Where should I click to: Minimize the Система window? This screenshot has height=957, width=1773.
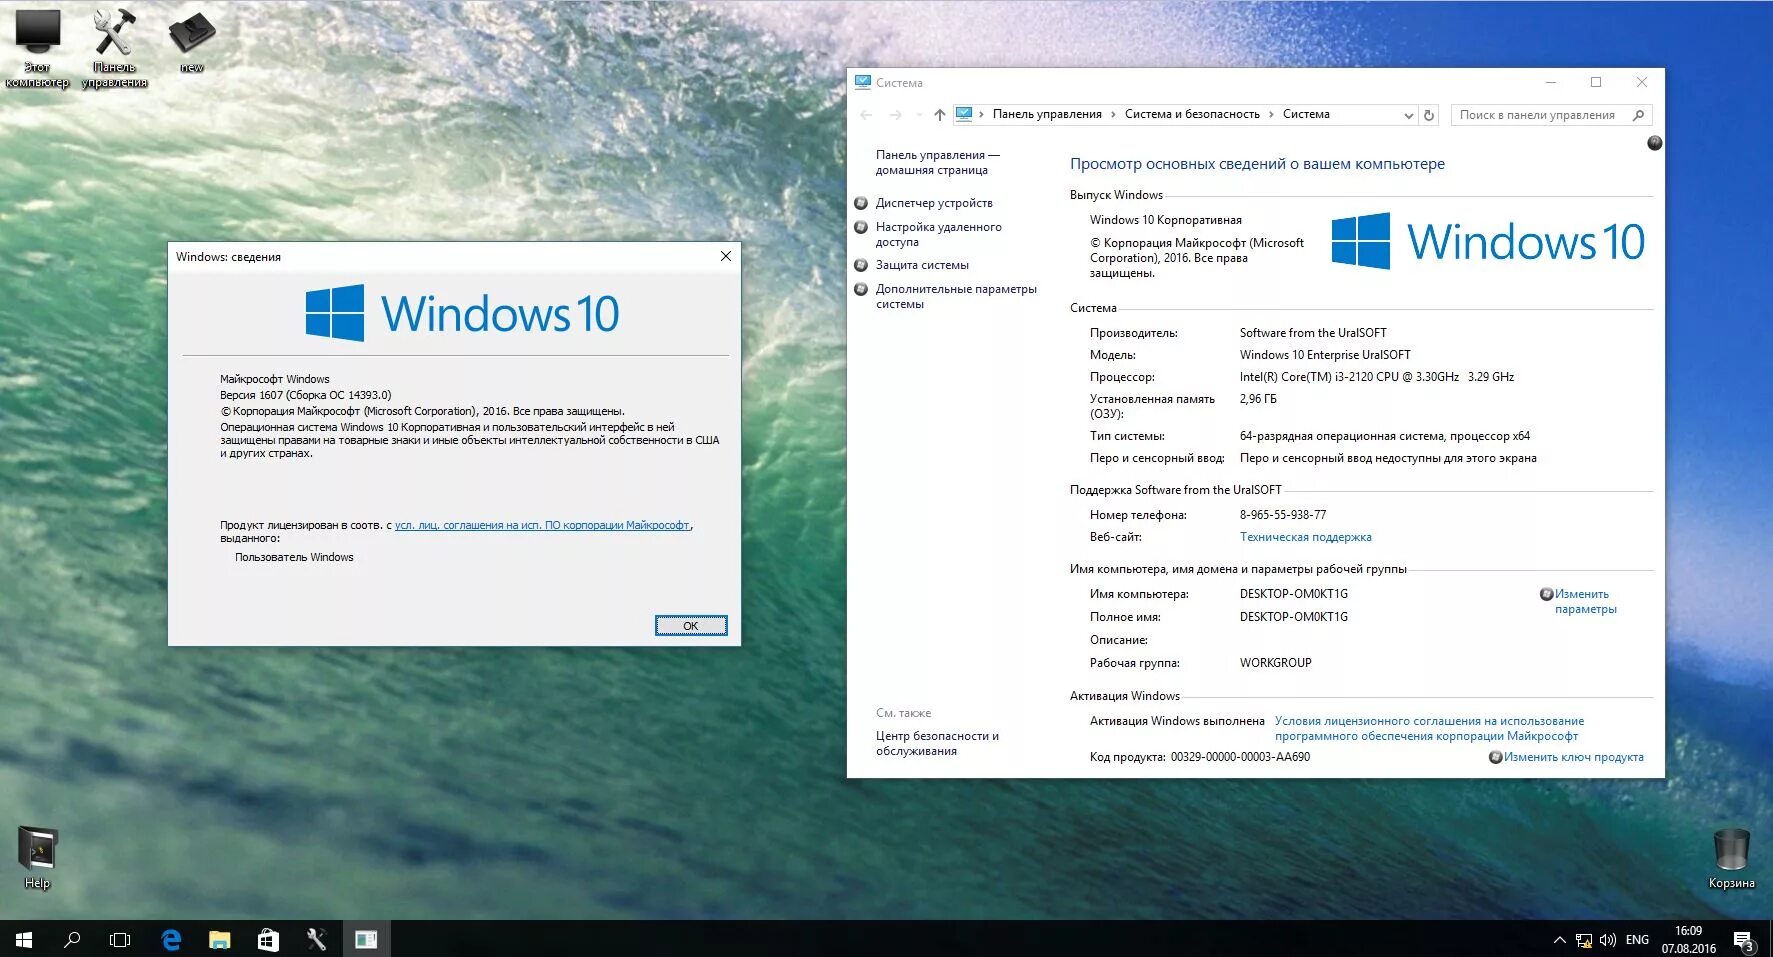coord(1551,82)
